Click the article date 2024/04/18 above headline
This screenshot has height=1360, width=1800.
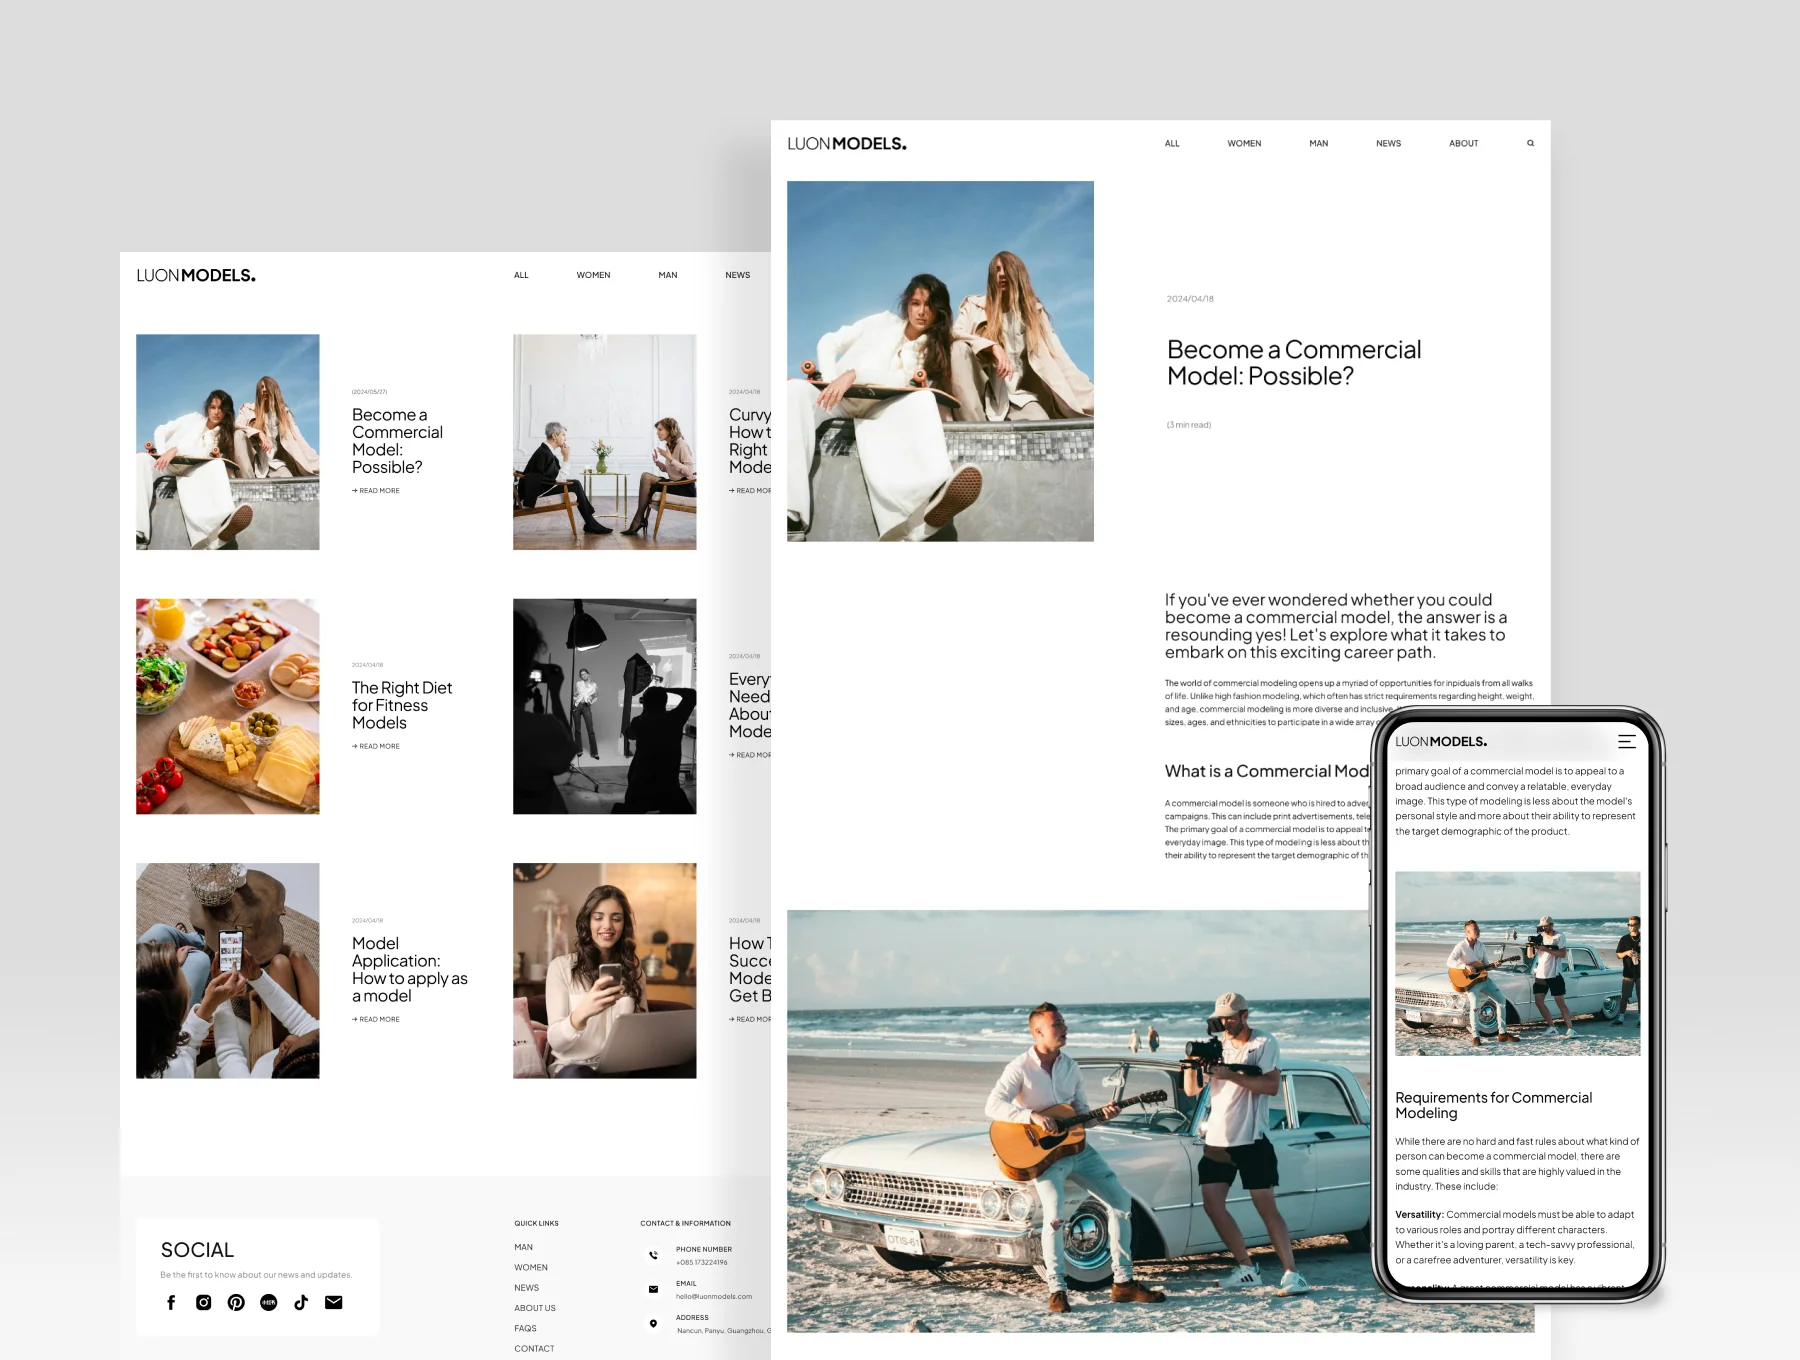coord(1190,299)
